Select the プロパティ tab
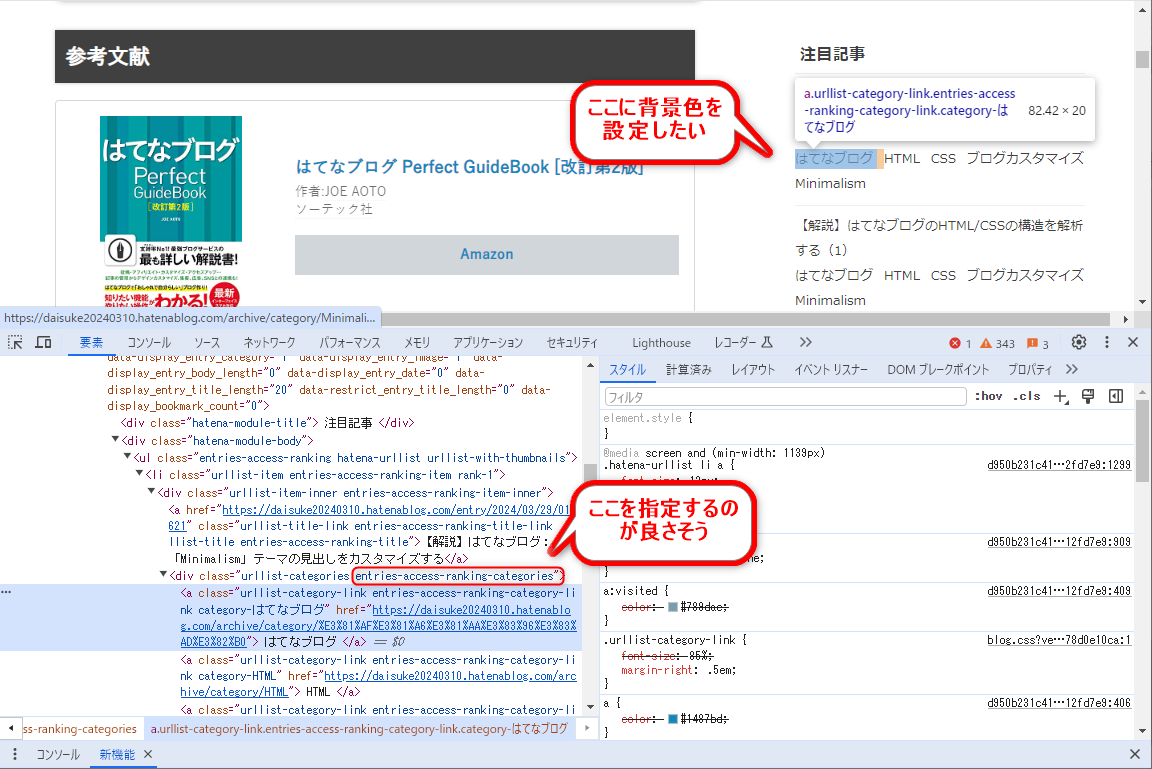 pos(1029,369)
